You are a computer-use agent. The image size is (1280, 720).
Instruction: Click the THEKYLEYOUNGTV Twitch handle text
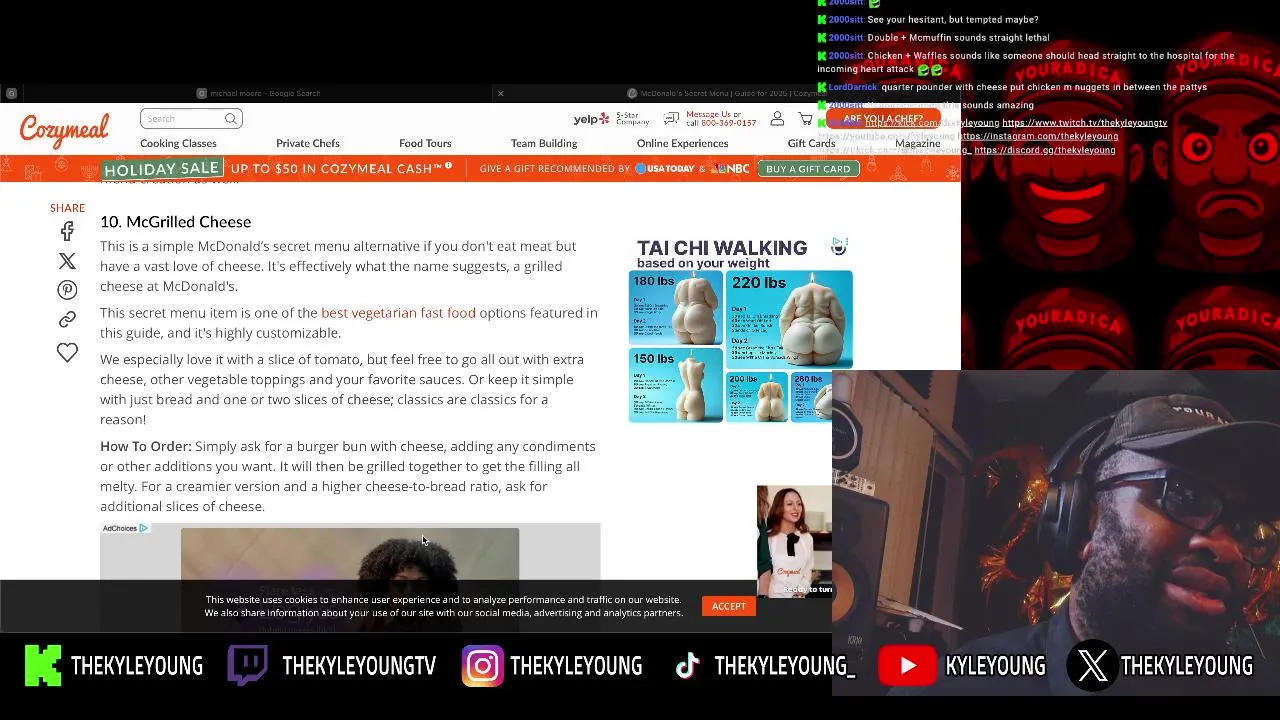[x=359, y=666]
